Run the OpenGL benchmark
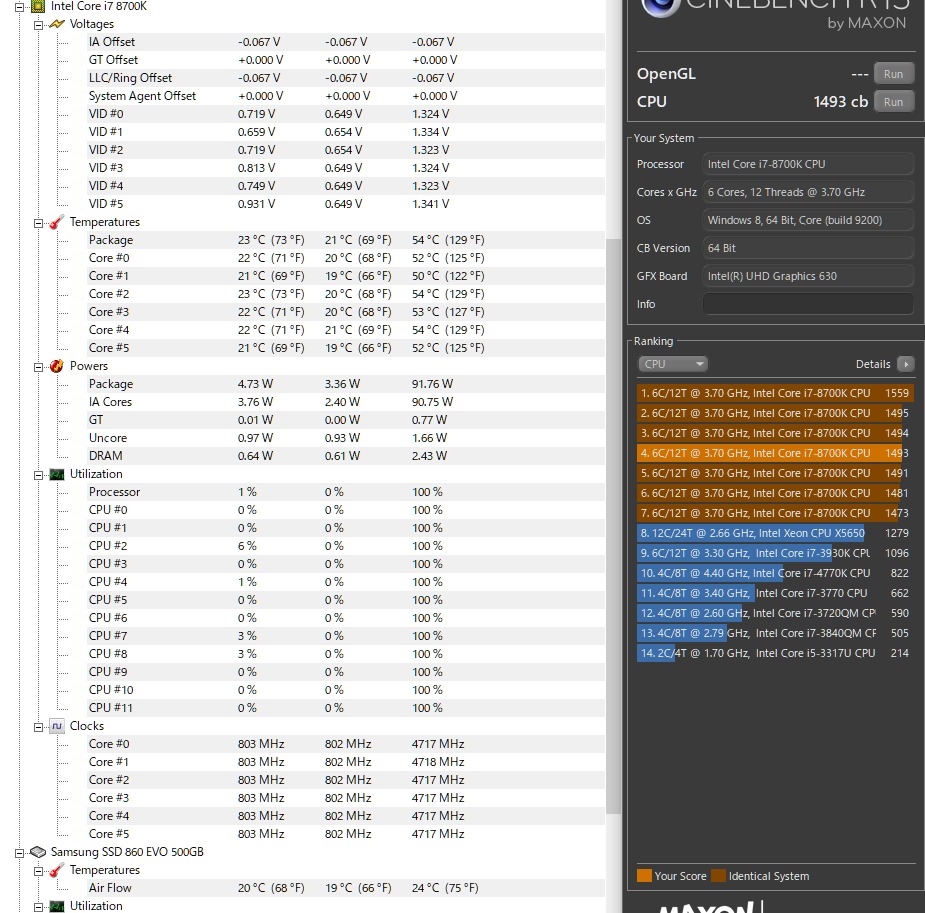Image resolution: width=925 pixels, height=913 pixels. (893, 74)
